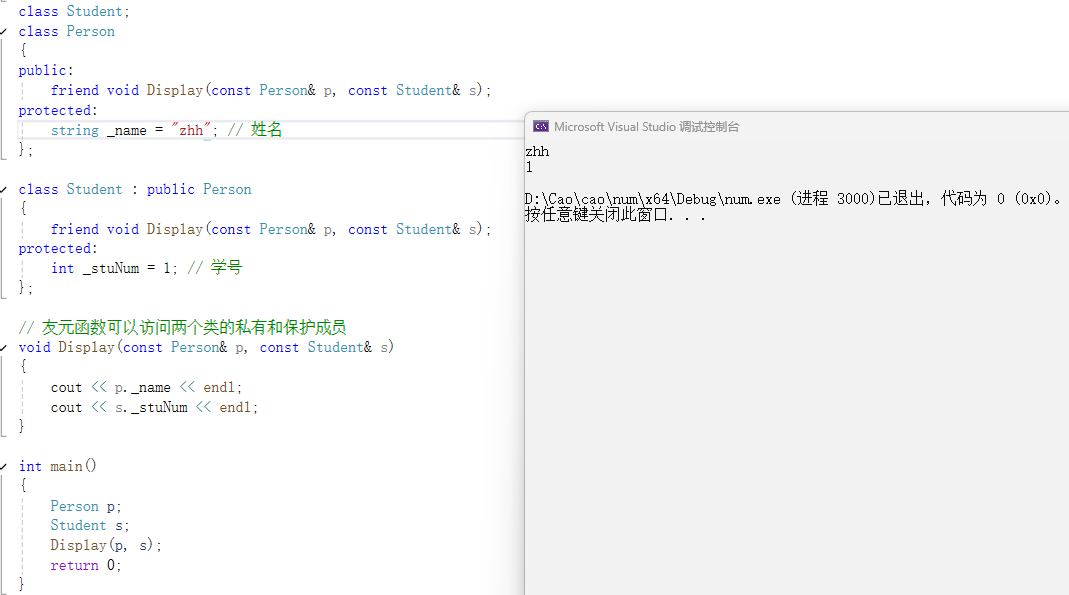
Task: Click the num.exe exit message line in console
Action: pyautogui.click(x=794, y=199)
